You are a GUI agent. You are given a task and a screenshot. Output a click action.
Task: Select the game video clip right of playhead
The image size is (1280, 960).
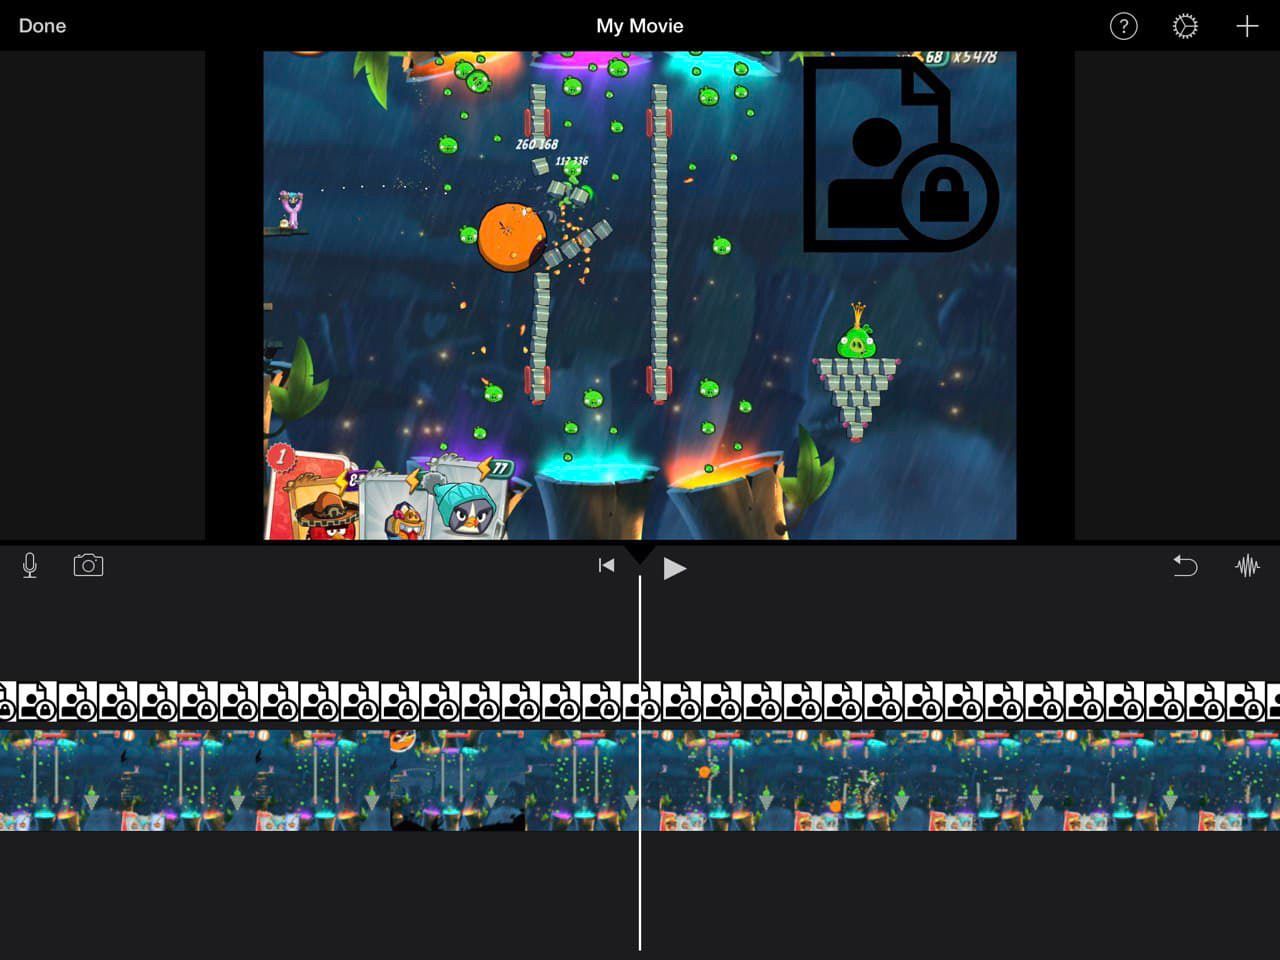[961, 780]
